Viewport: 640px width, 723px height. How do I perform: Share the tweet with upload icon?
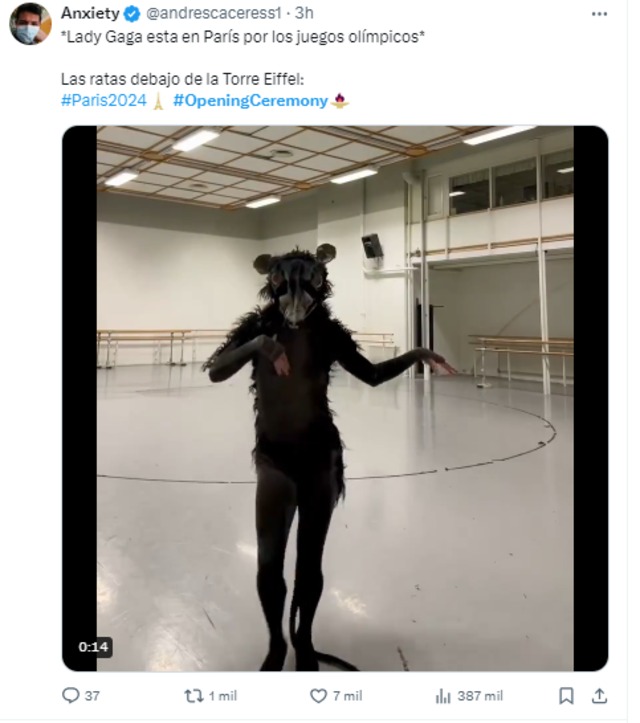[x=599, y=696]
